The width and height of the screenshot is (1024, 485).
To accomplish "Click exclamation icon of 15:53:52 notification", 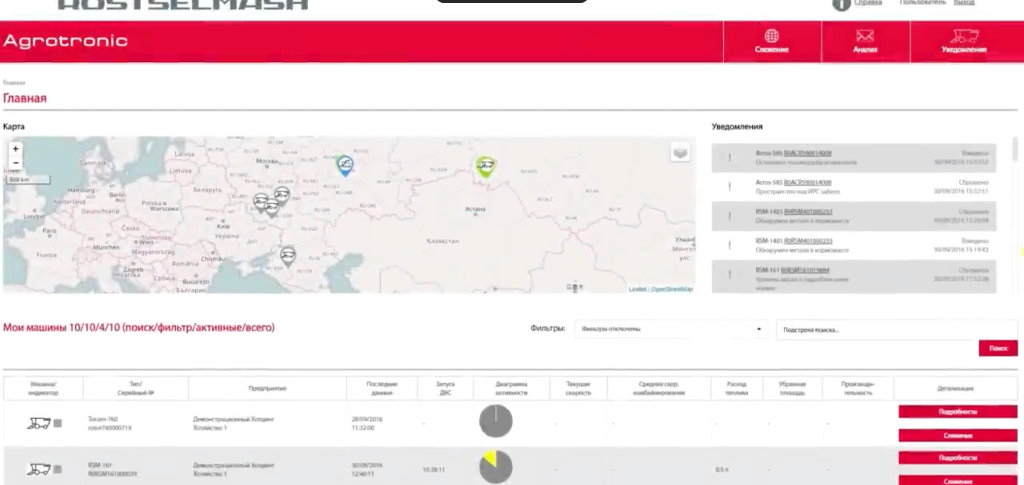I will point(729,158).
